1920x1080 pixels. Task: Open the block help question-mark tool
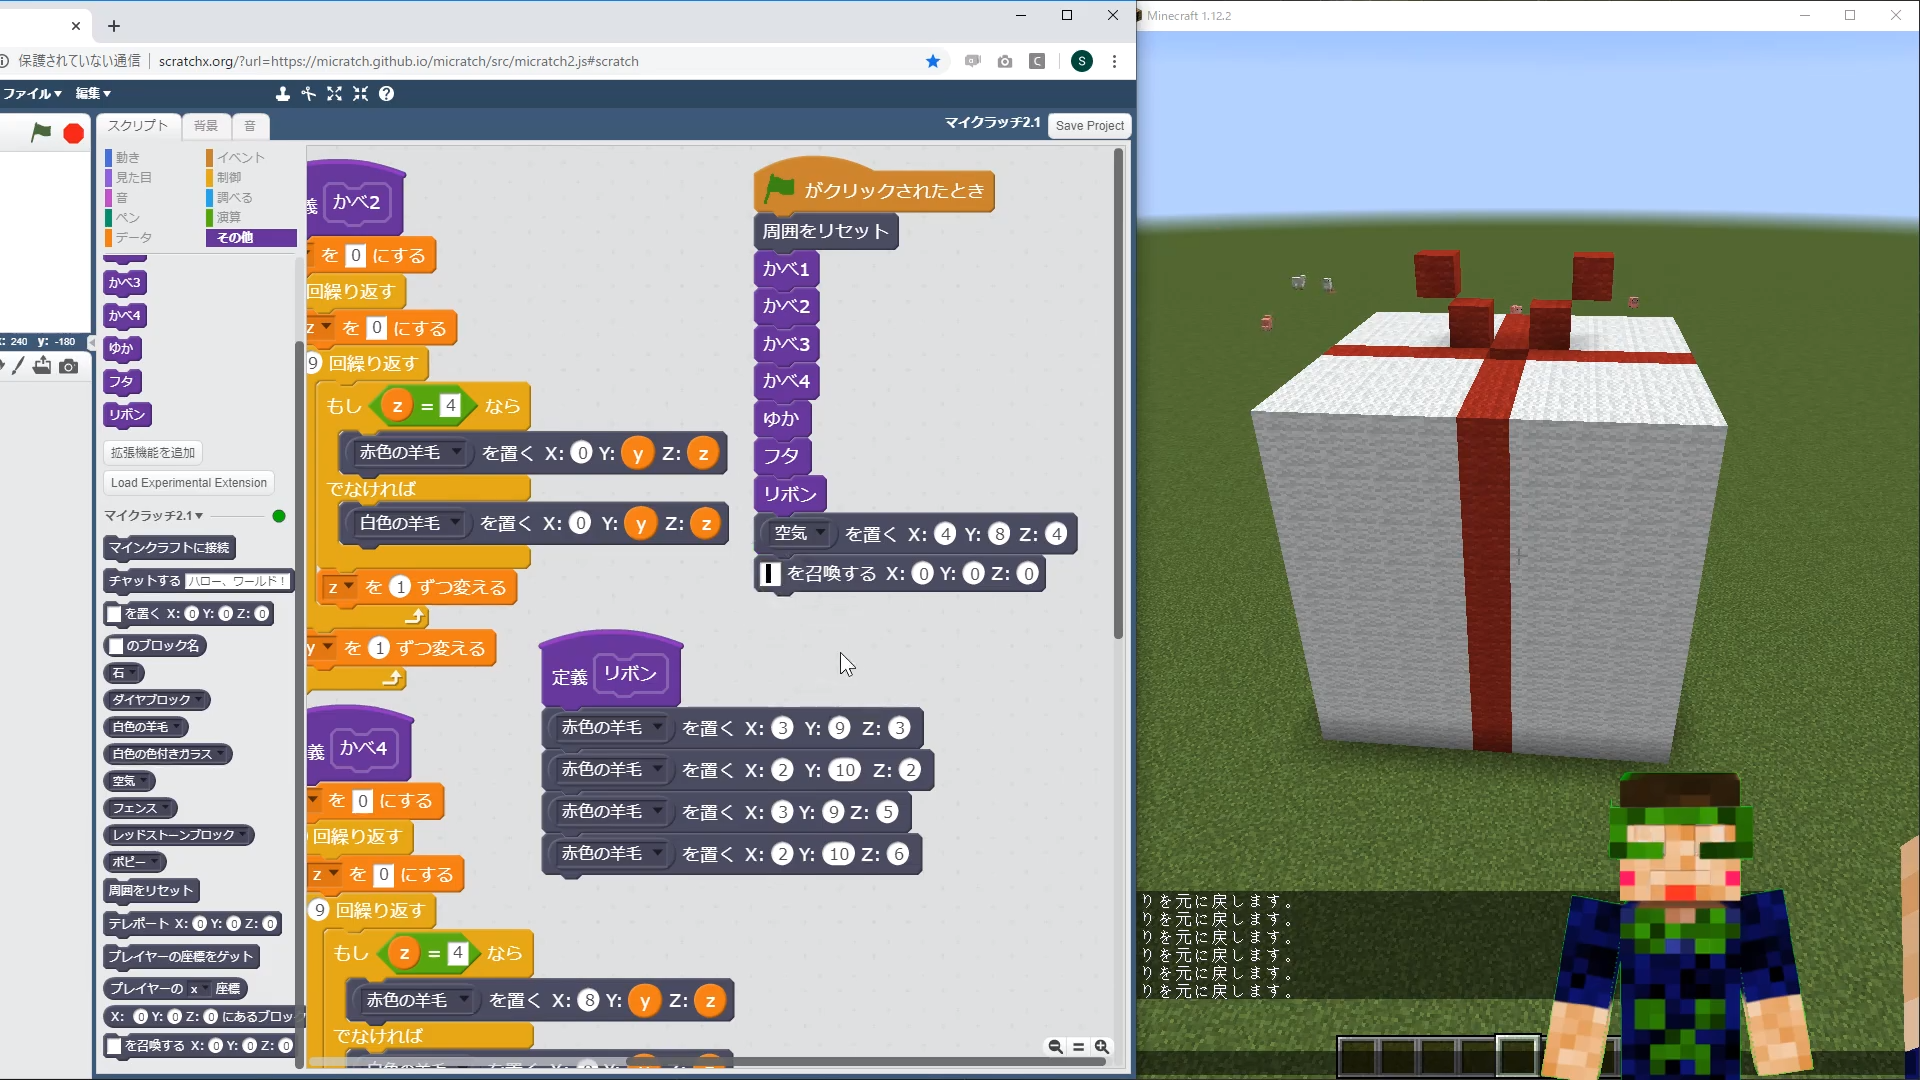(x=387, y=93)
